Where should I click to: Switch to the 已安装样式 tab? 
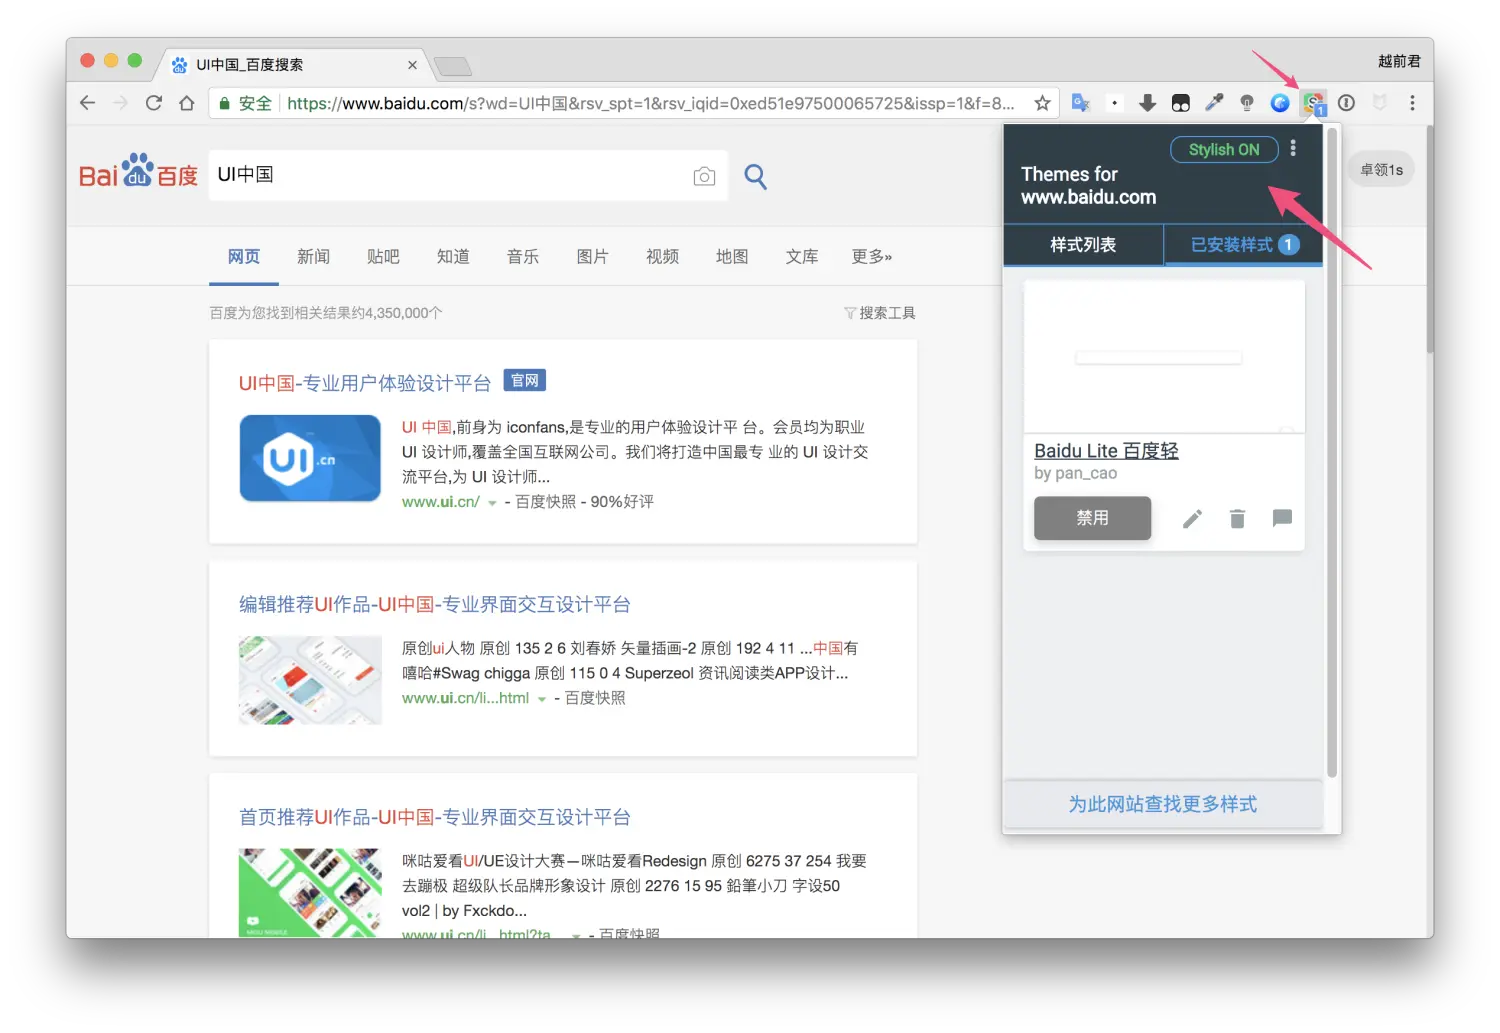(x=1244, y=245)
